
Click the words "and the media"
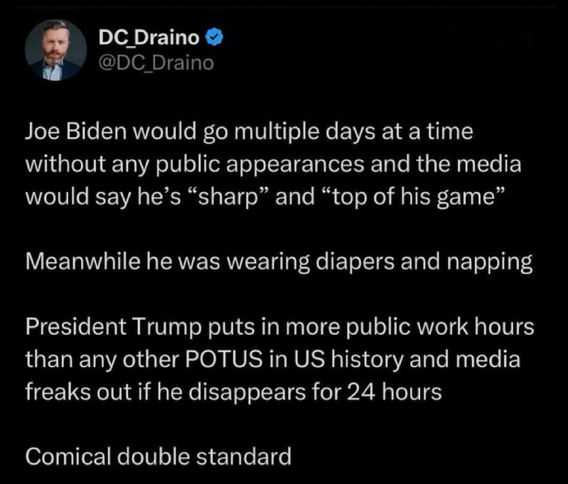[x=446, y=164]
